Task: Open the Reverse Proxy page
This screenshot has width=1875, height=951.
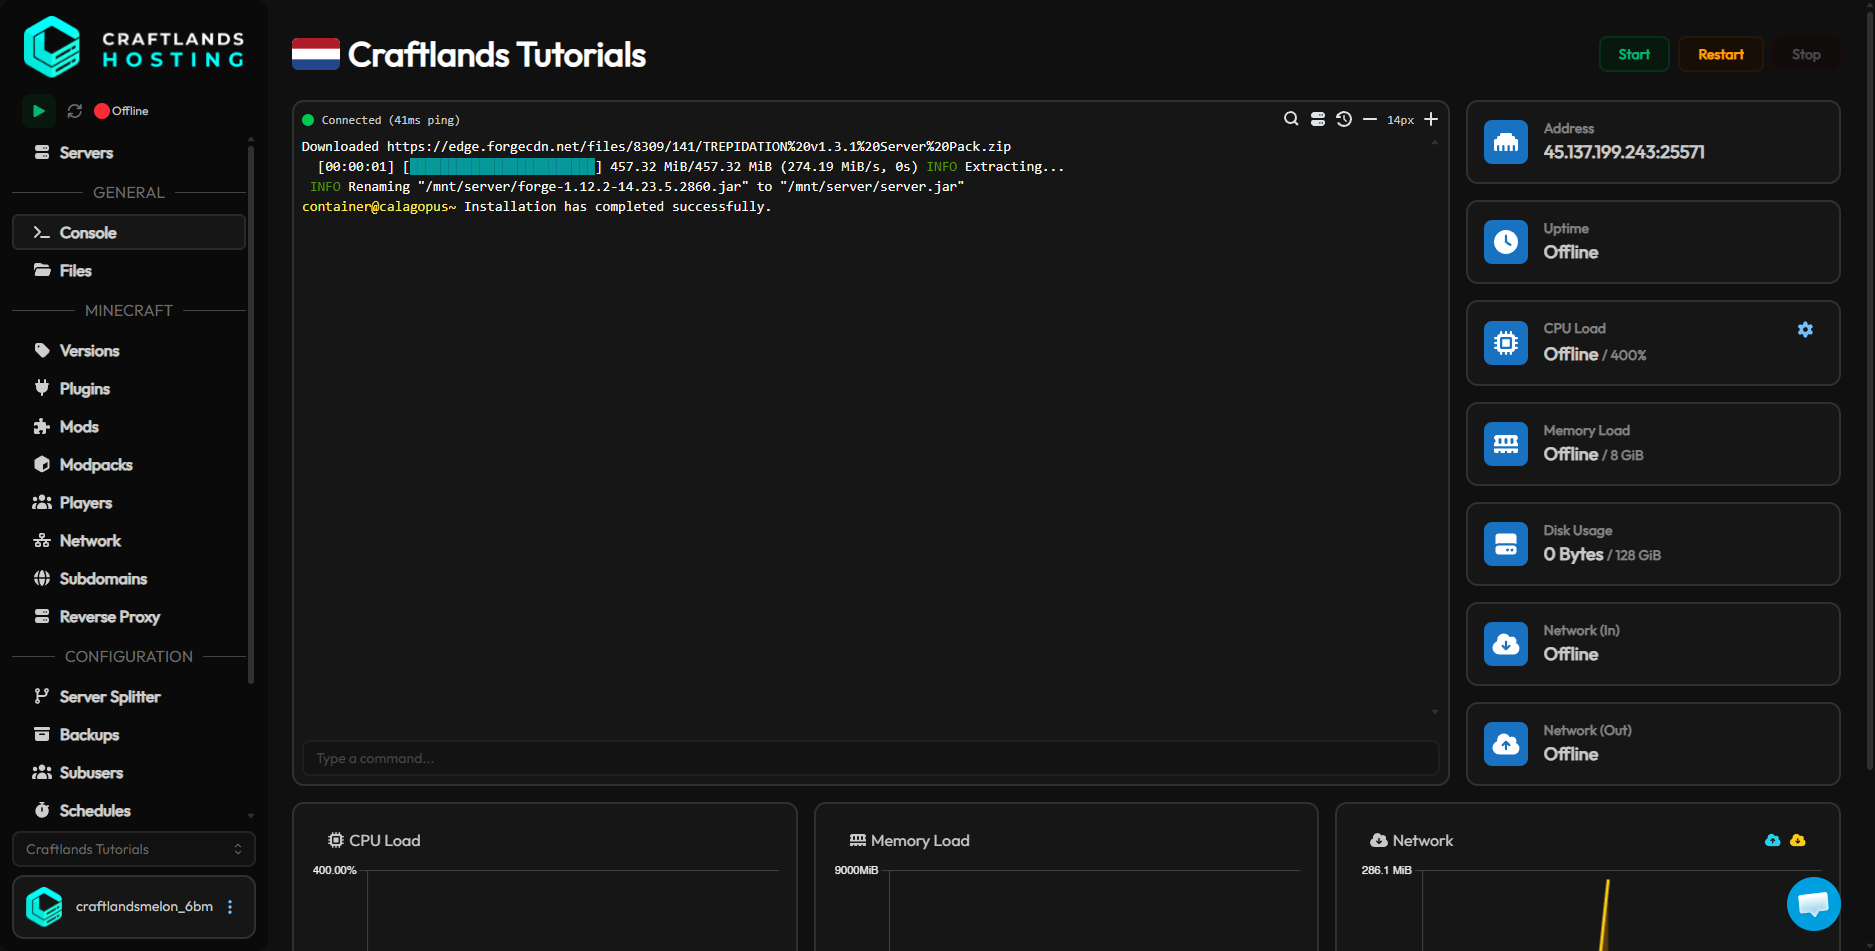Action: pyautogui.click(x=129, y=617)
